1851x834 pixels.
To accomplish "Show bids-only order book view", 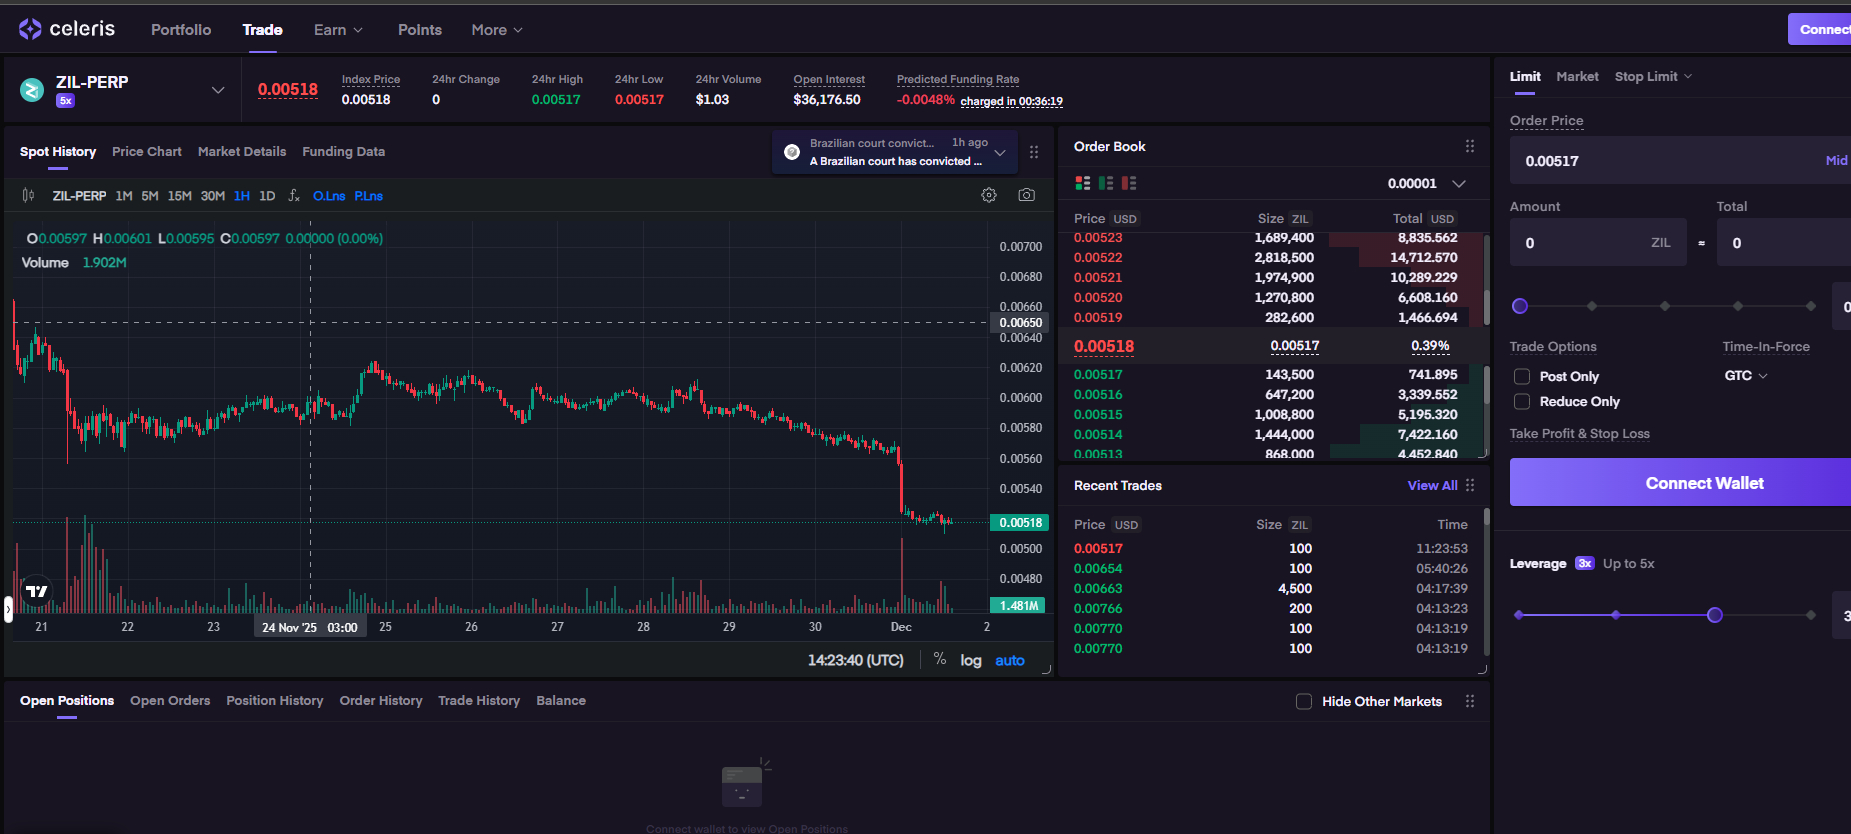I will 1106,183.
